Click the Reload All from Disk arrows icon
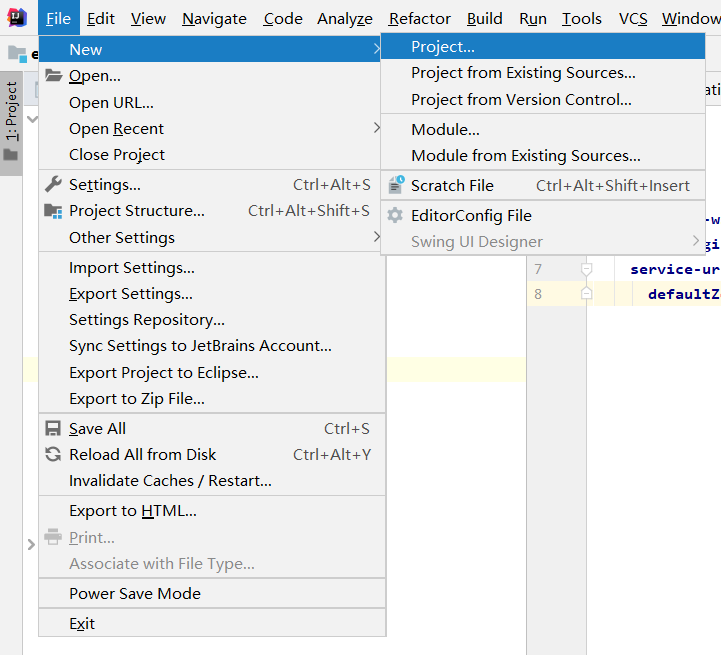The height and width of the screenshot is (655, 721). point(53,454)
